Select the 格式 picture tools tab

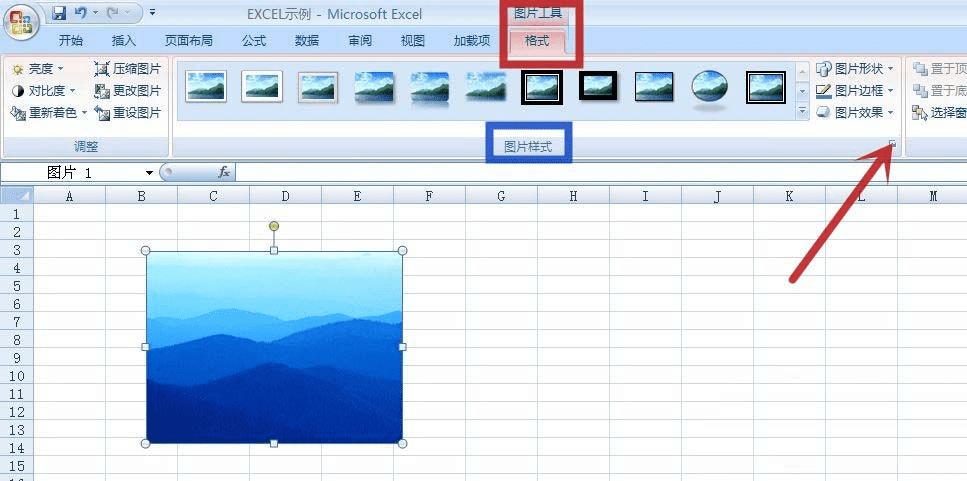[x=537, y=41]
